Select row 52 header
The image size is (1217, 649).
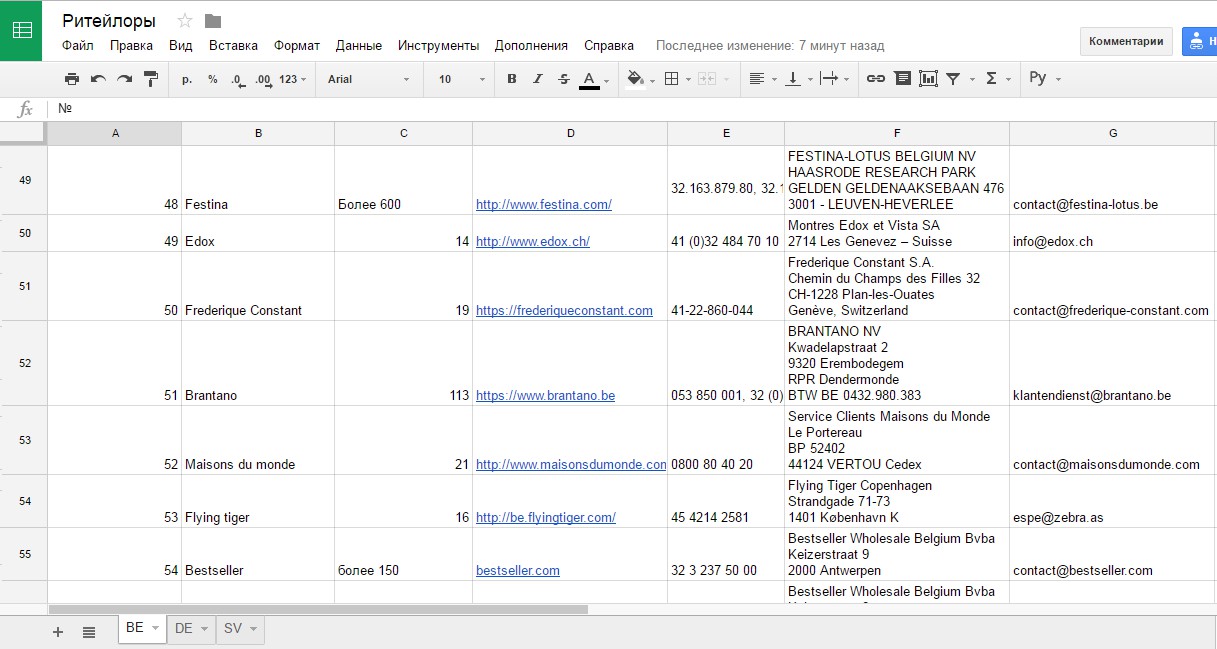click(24, 363)
